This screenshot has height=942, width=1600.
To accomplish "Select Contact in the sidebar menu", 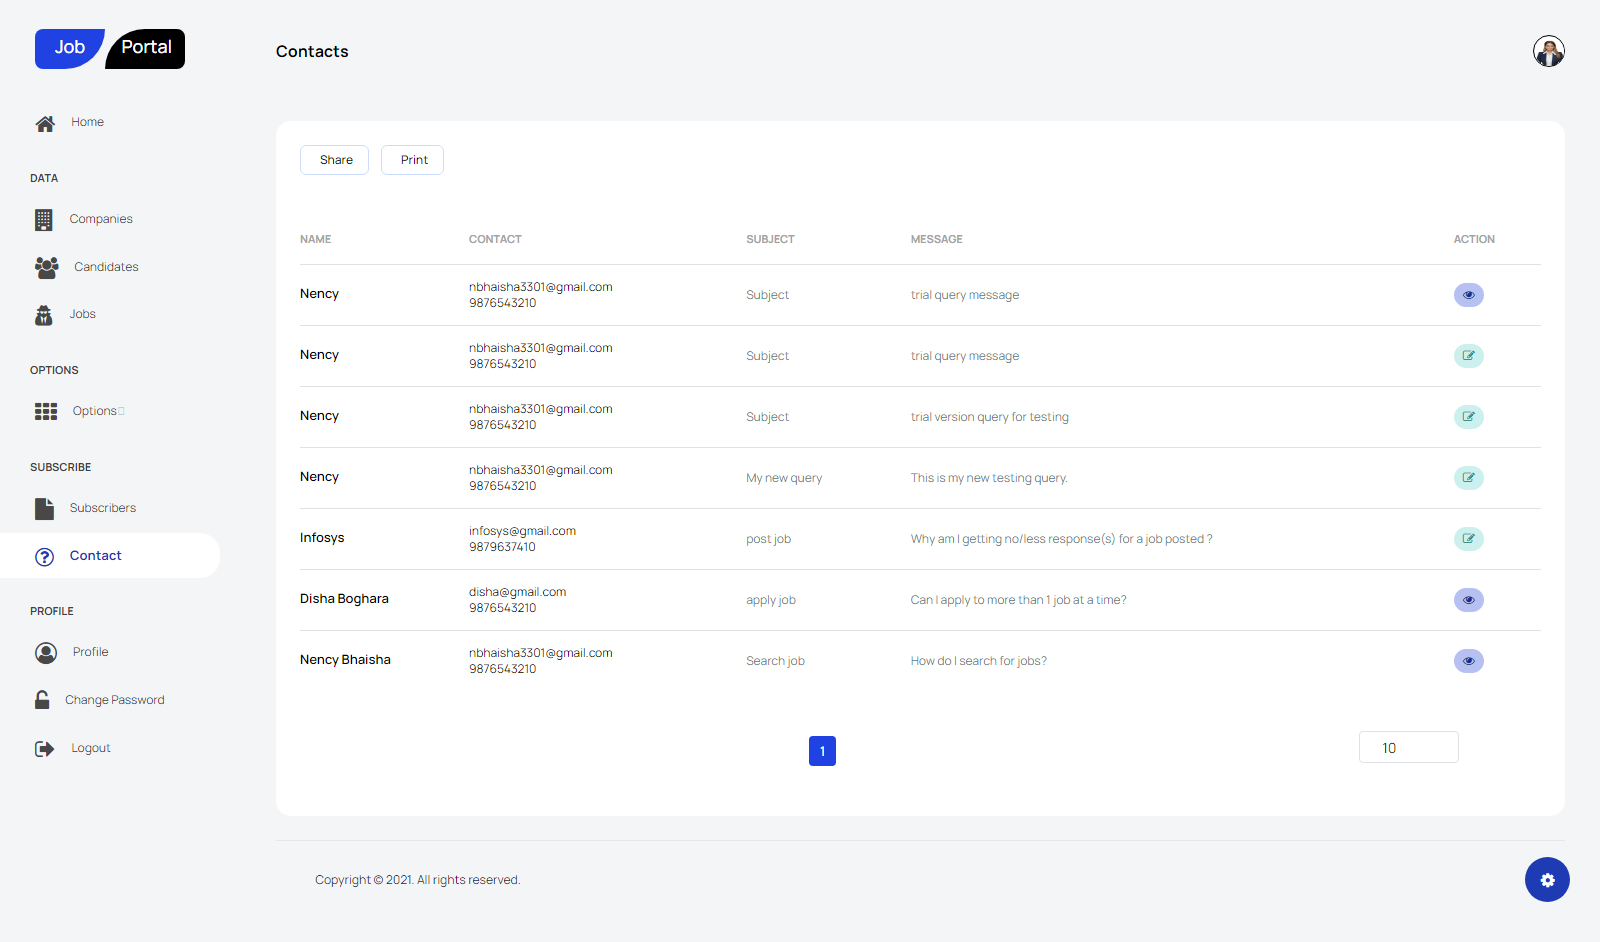I will (95, 556).
